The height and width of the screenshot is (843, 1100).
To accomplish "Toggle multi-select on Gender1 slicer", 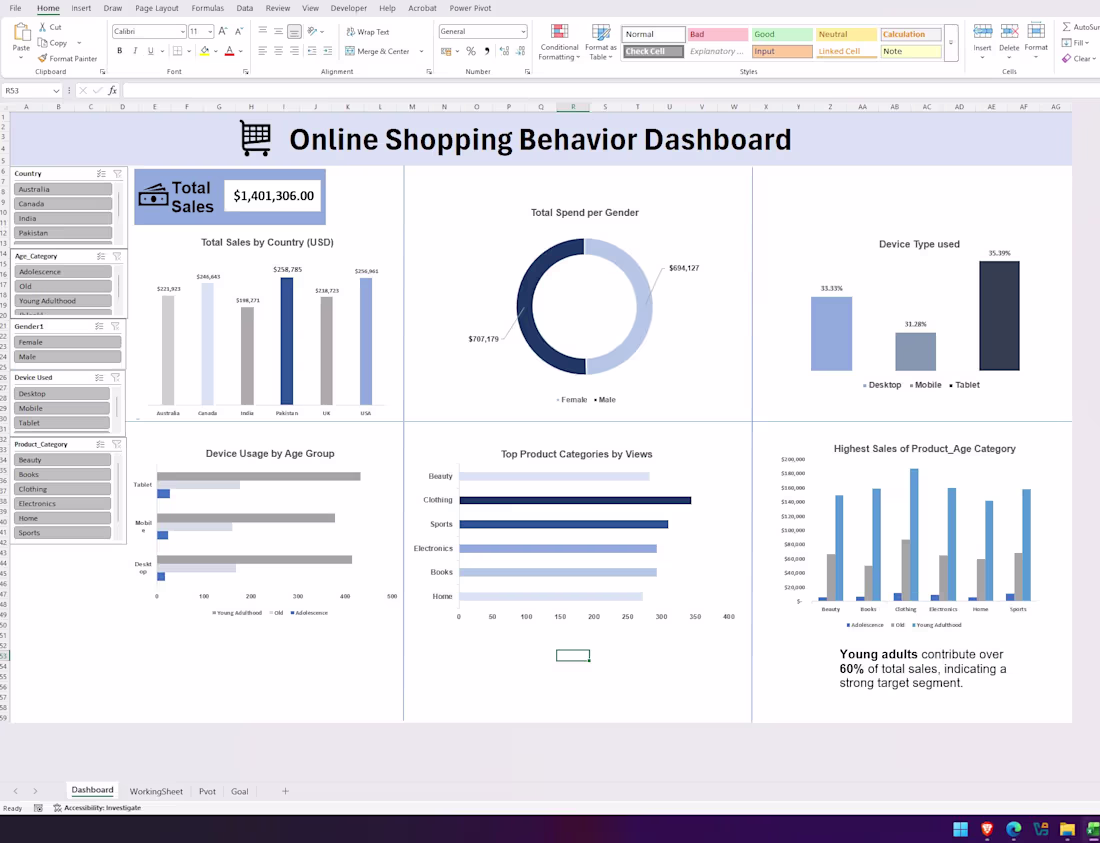I will [x=99, y=326].
